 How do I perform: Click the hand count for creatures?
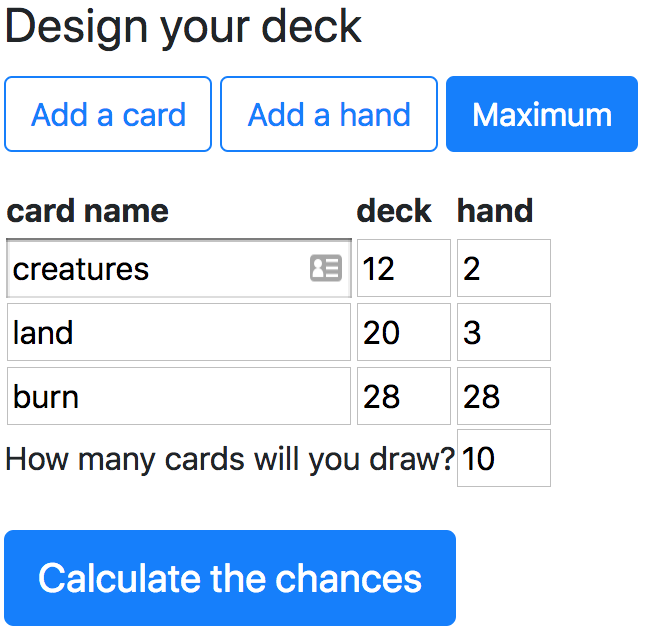503,268
